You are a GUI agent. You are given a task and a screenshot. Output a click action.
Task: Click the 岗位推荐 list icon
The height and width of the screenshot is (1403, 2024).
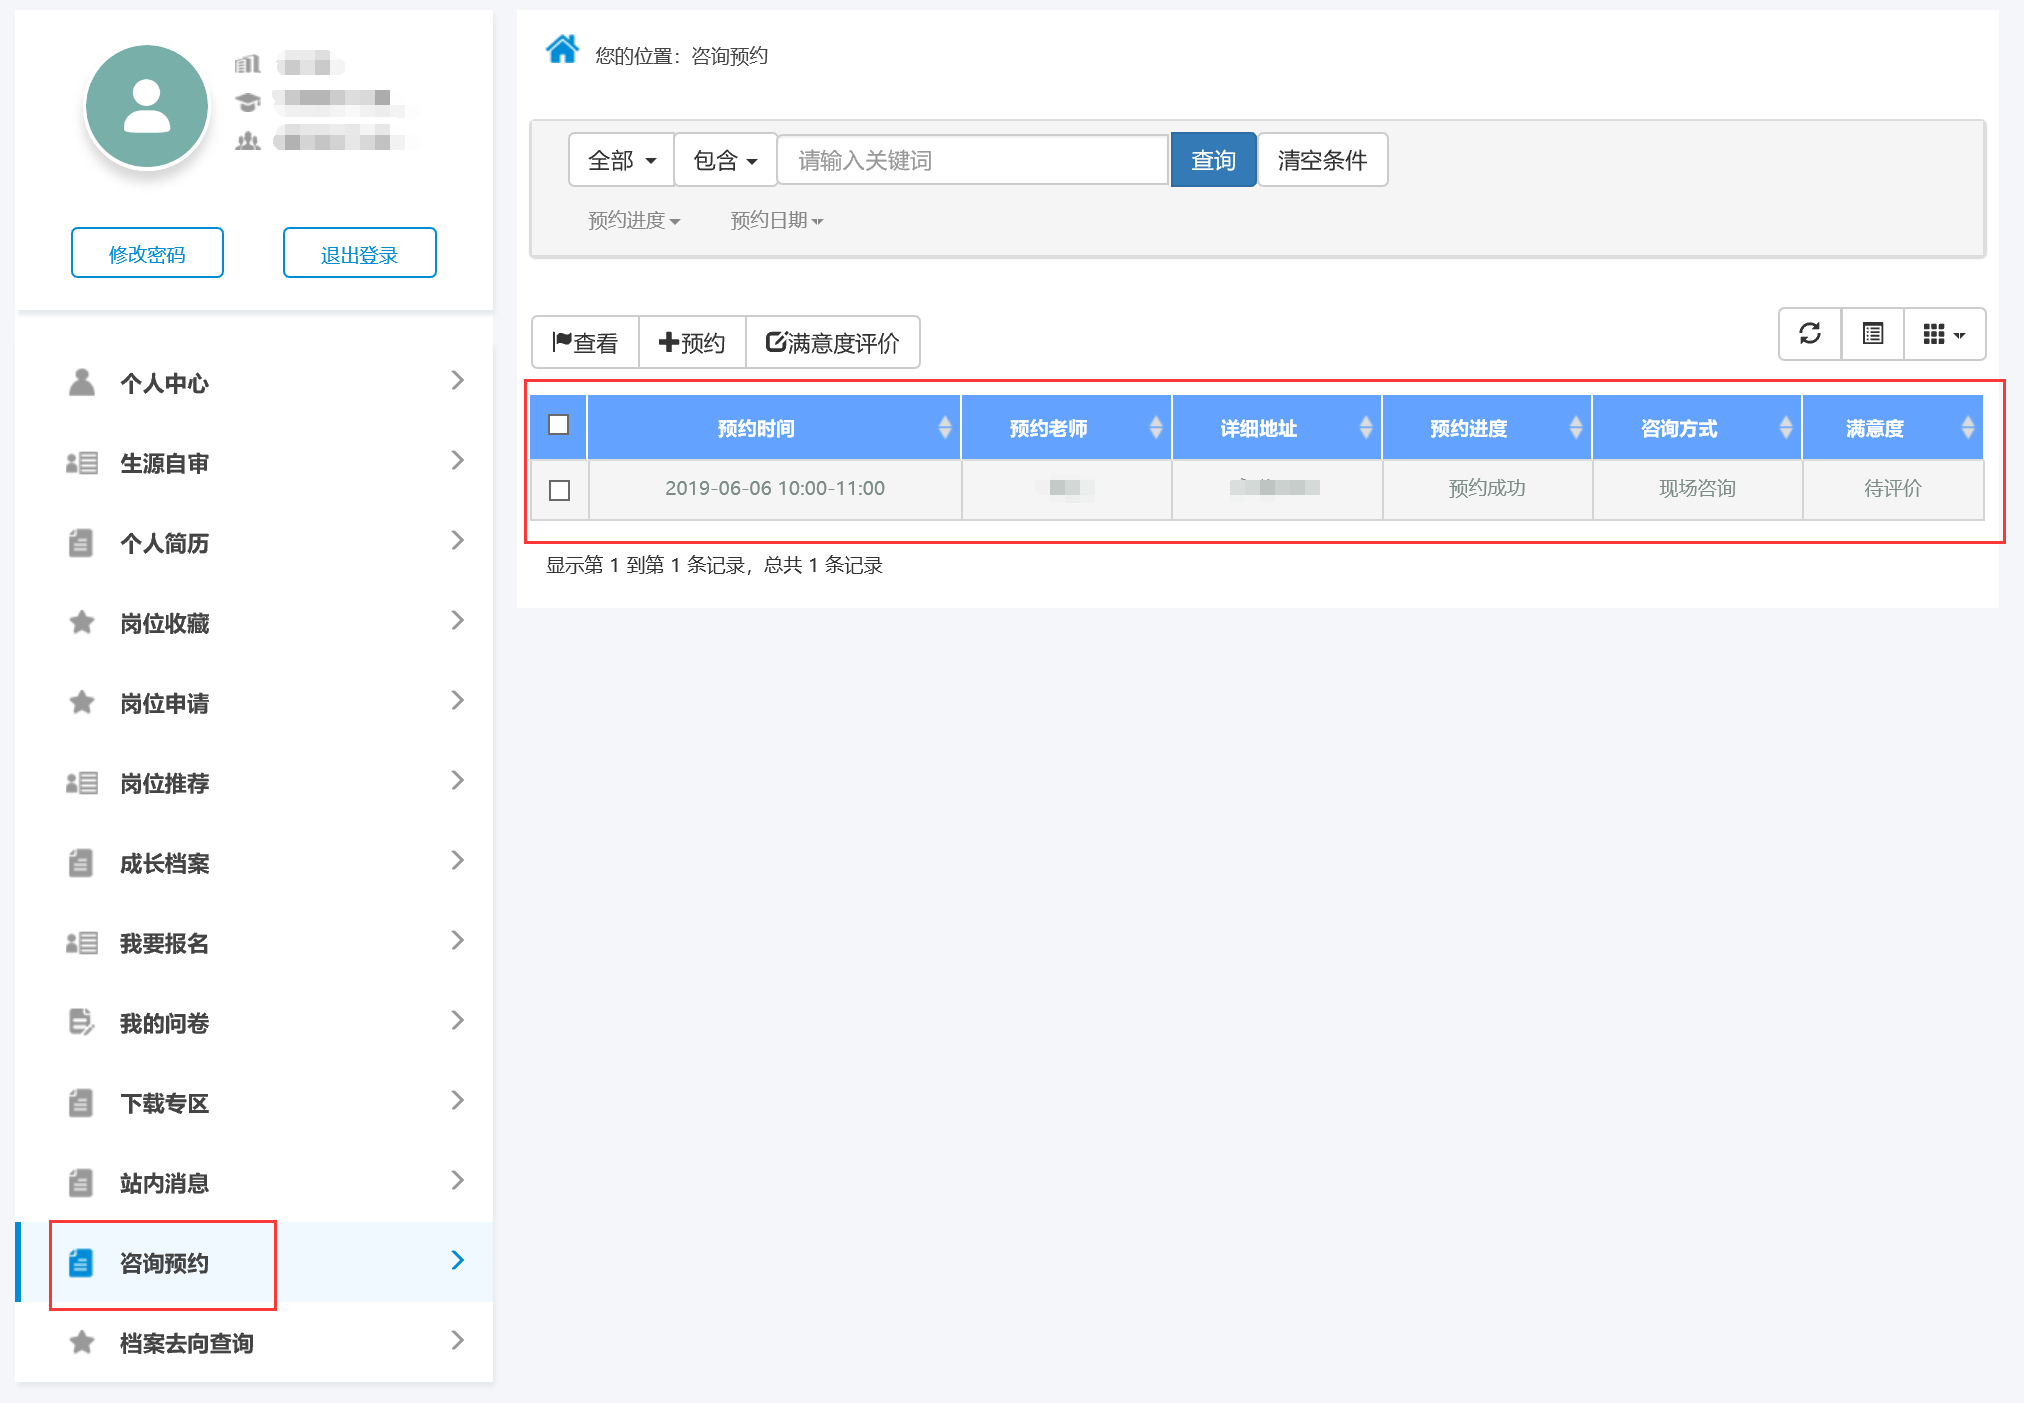coord(82,783)
